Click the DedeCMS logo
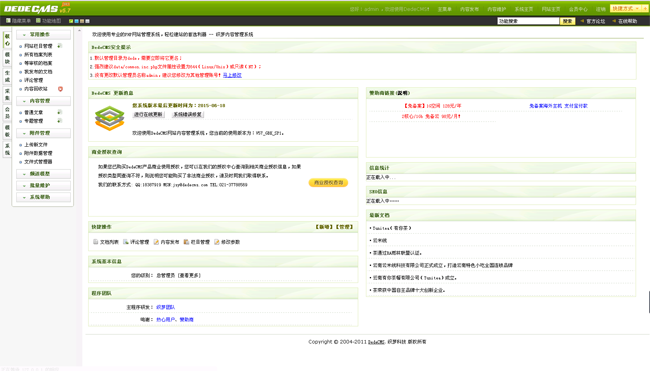 tap(37, 8)
